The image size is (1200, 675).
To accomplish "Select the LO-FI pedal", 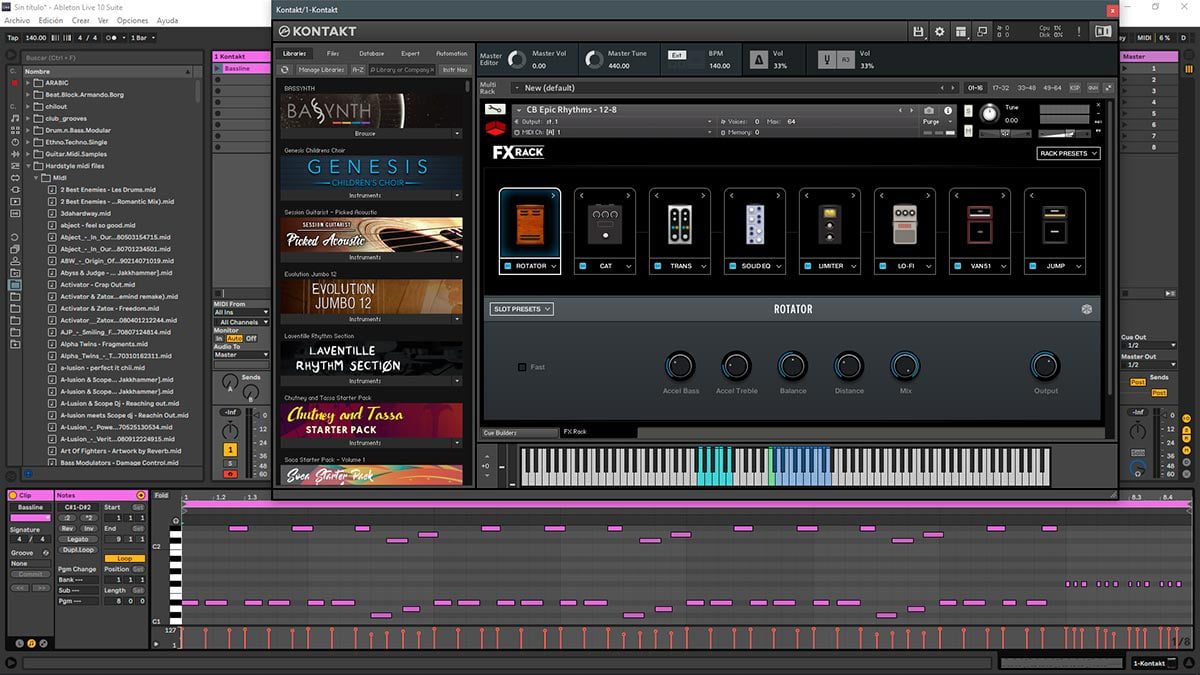I will [905, 224].
